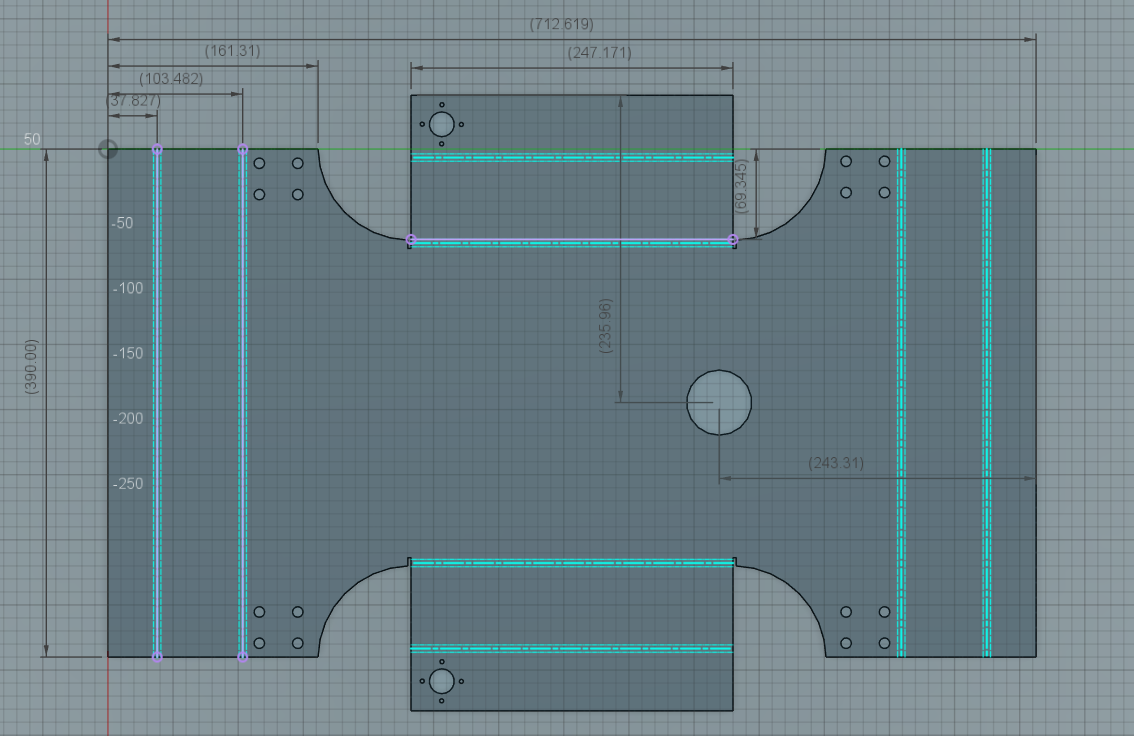Click right endpoint of highlighted horizontal line

[x=733, y=240]
